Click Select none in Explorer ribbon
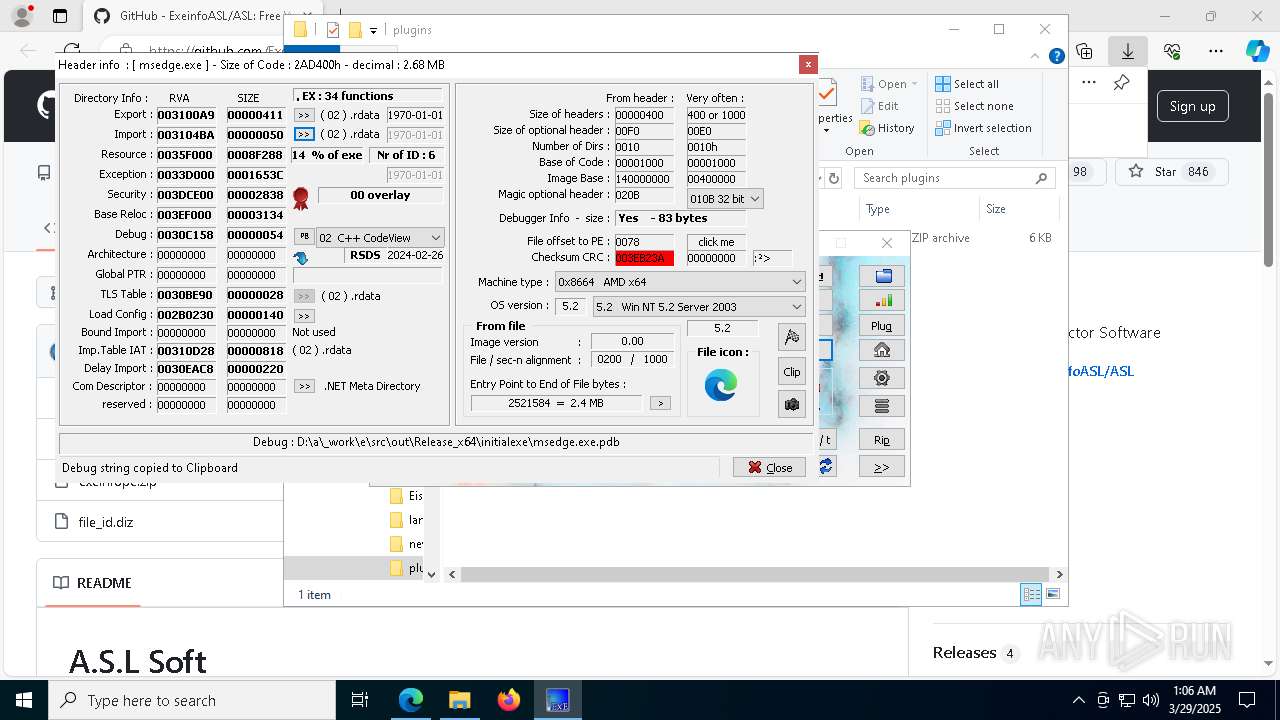This screenshot has height=720, width=1280. pos(974,106)
